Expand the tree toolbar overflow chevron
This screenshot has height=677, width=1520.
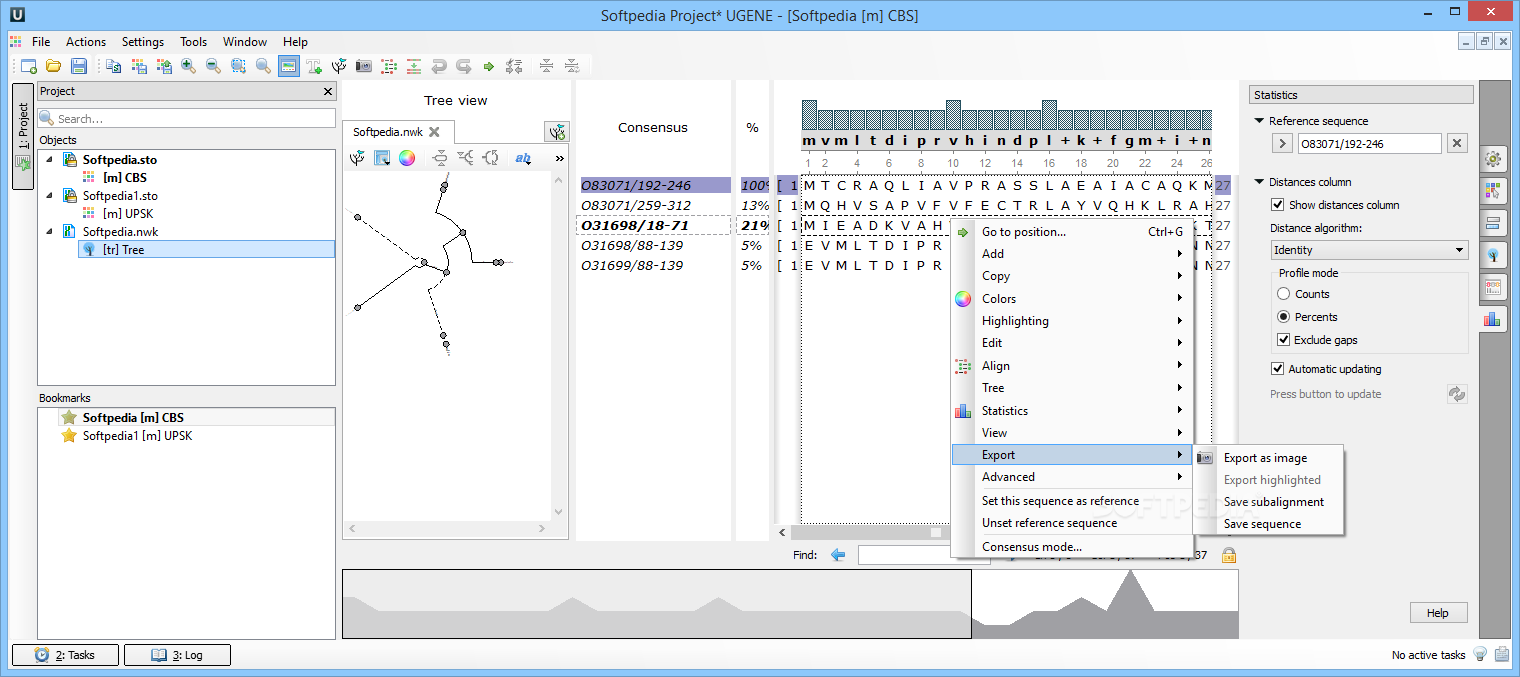click(559, 158)
